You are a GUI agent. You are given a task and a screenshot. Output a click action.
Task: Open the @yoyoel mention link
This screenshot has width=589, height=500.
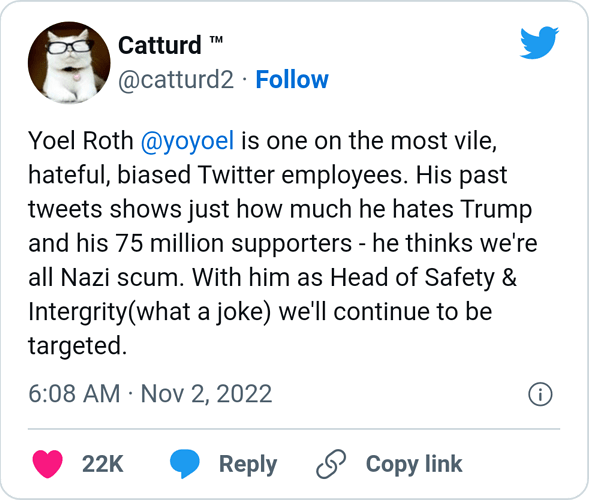click(x=187, y=141)
